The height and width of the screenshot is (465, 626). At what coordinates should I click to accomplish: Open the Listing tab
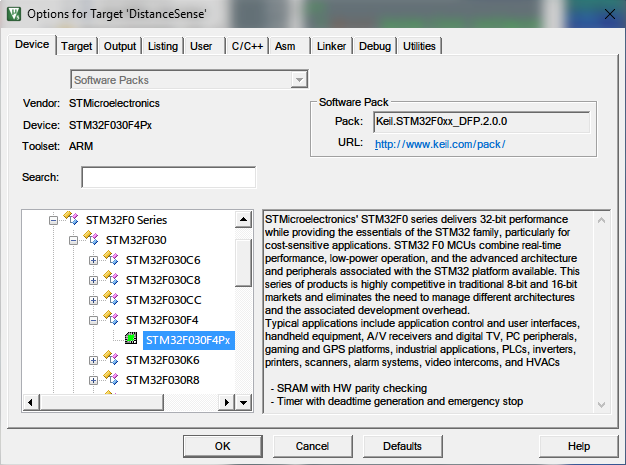pos(162,46)
